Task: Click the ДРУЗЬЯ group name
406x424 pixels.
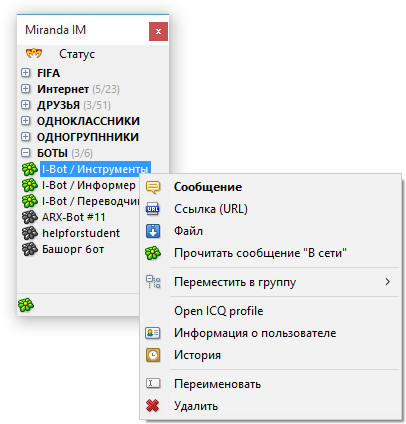Action: pos(58,105)
